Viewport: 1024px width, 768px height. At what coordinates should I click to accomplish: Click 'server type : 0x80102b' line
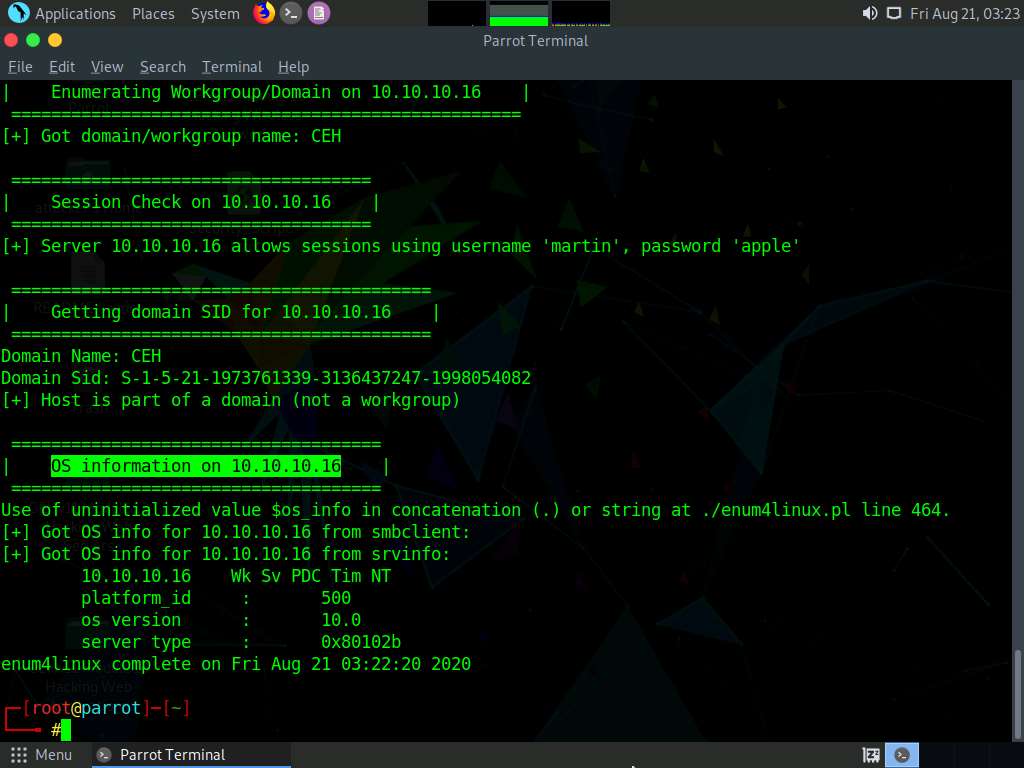point(241,642)
